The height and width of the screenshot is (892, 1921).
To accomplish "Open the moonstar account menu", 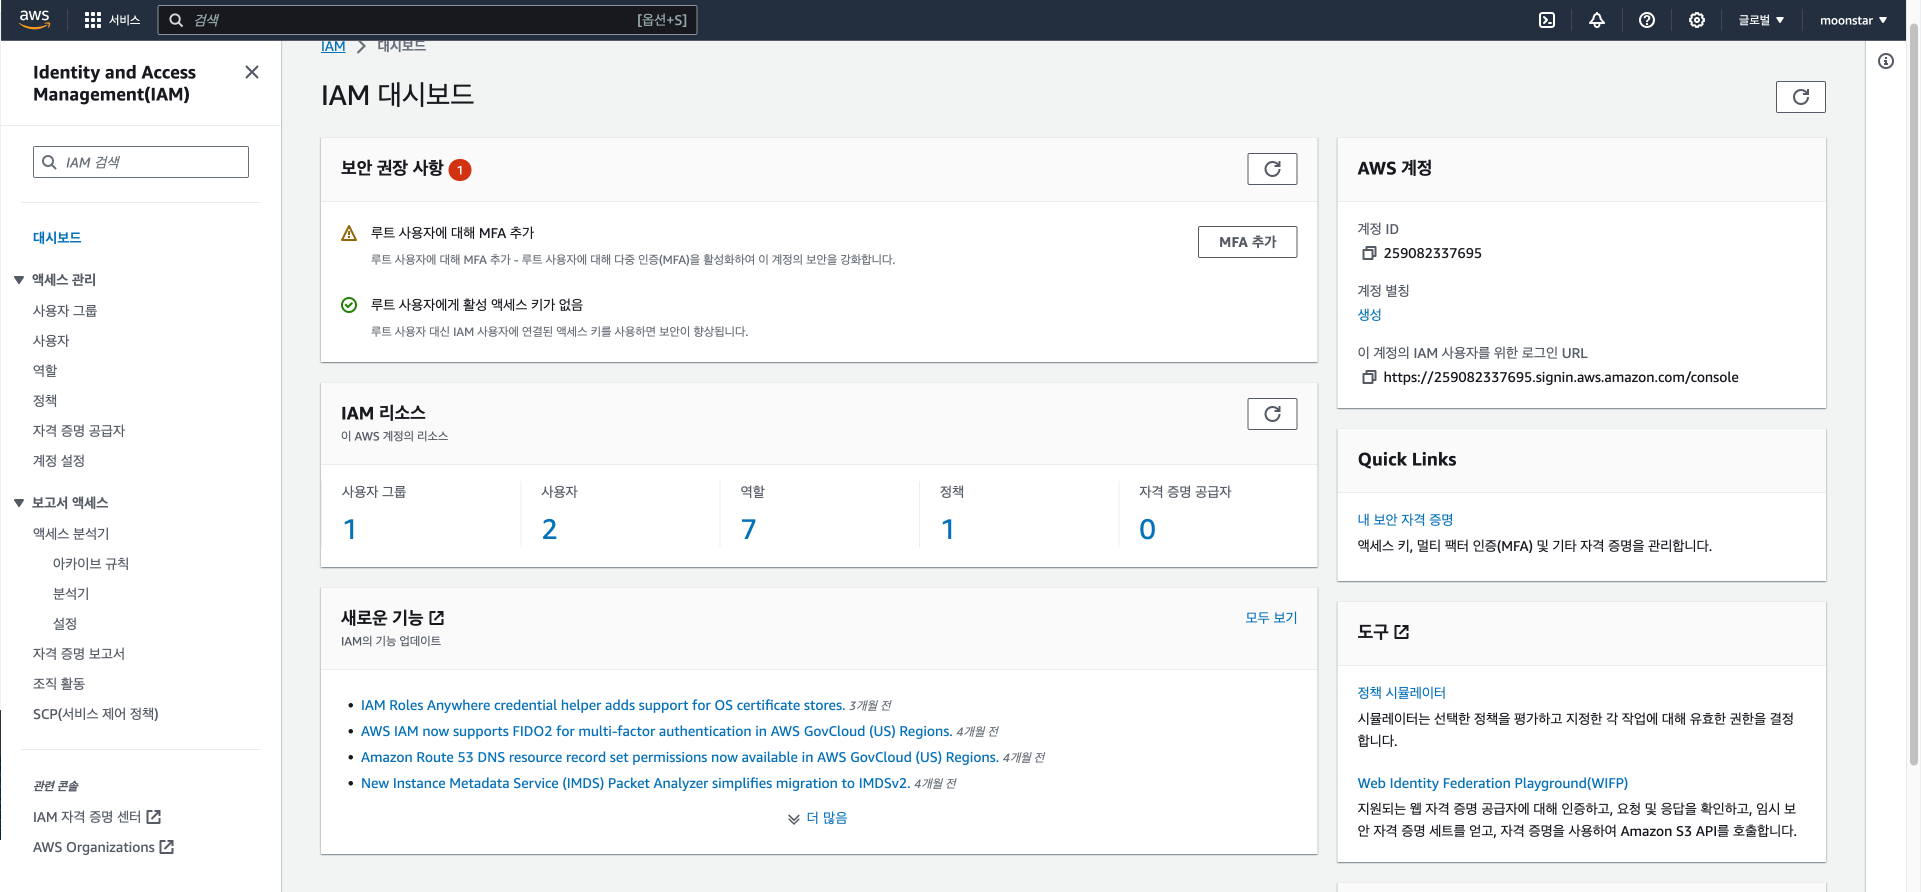I will tap(1853, 20).
